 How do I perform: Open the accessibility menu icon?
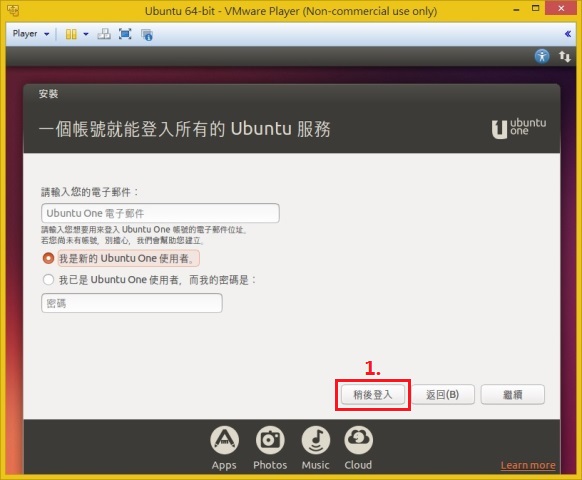click(x=542, y=56)
